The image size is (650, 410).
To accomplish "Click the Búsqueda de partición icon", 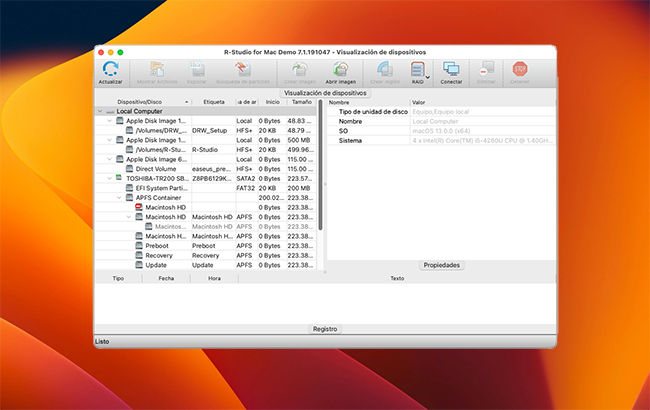I will point(243,69).
